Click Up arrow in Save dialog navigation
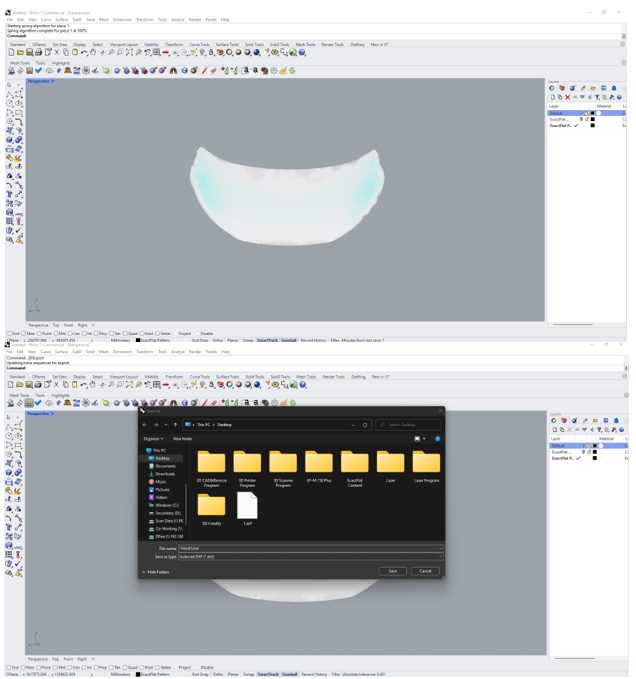Screen dimensions: 636x679 coord(175,425)
